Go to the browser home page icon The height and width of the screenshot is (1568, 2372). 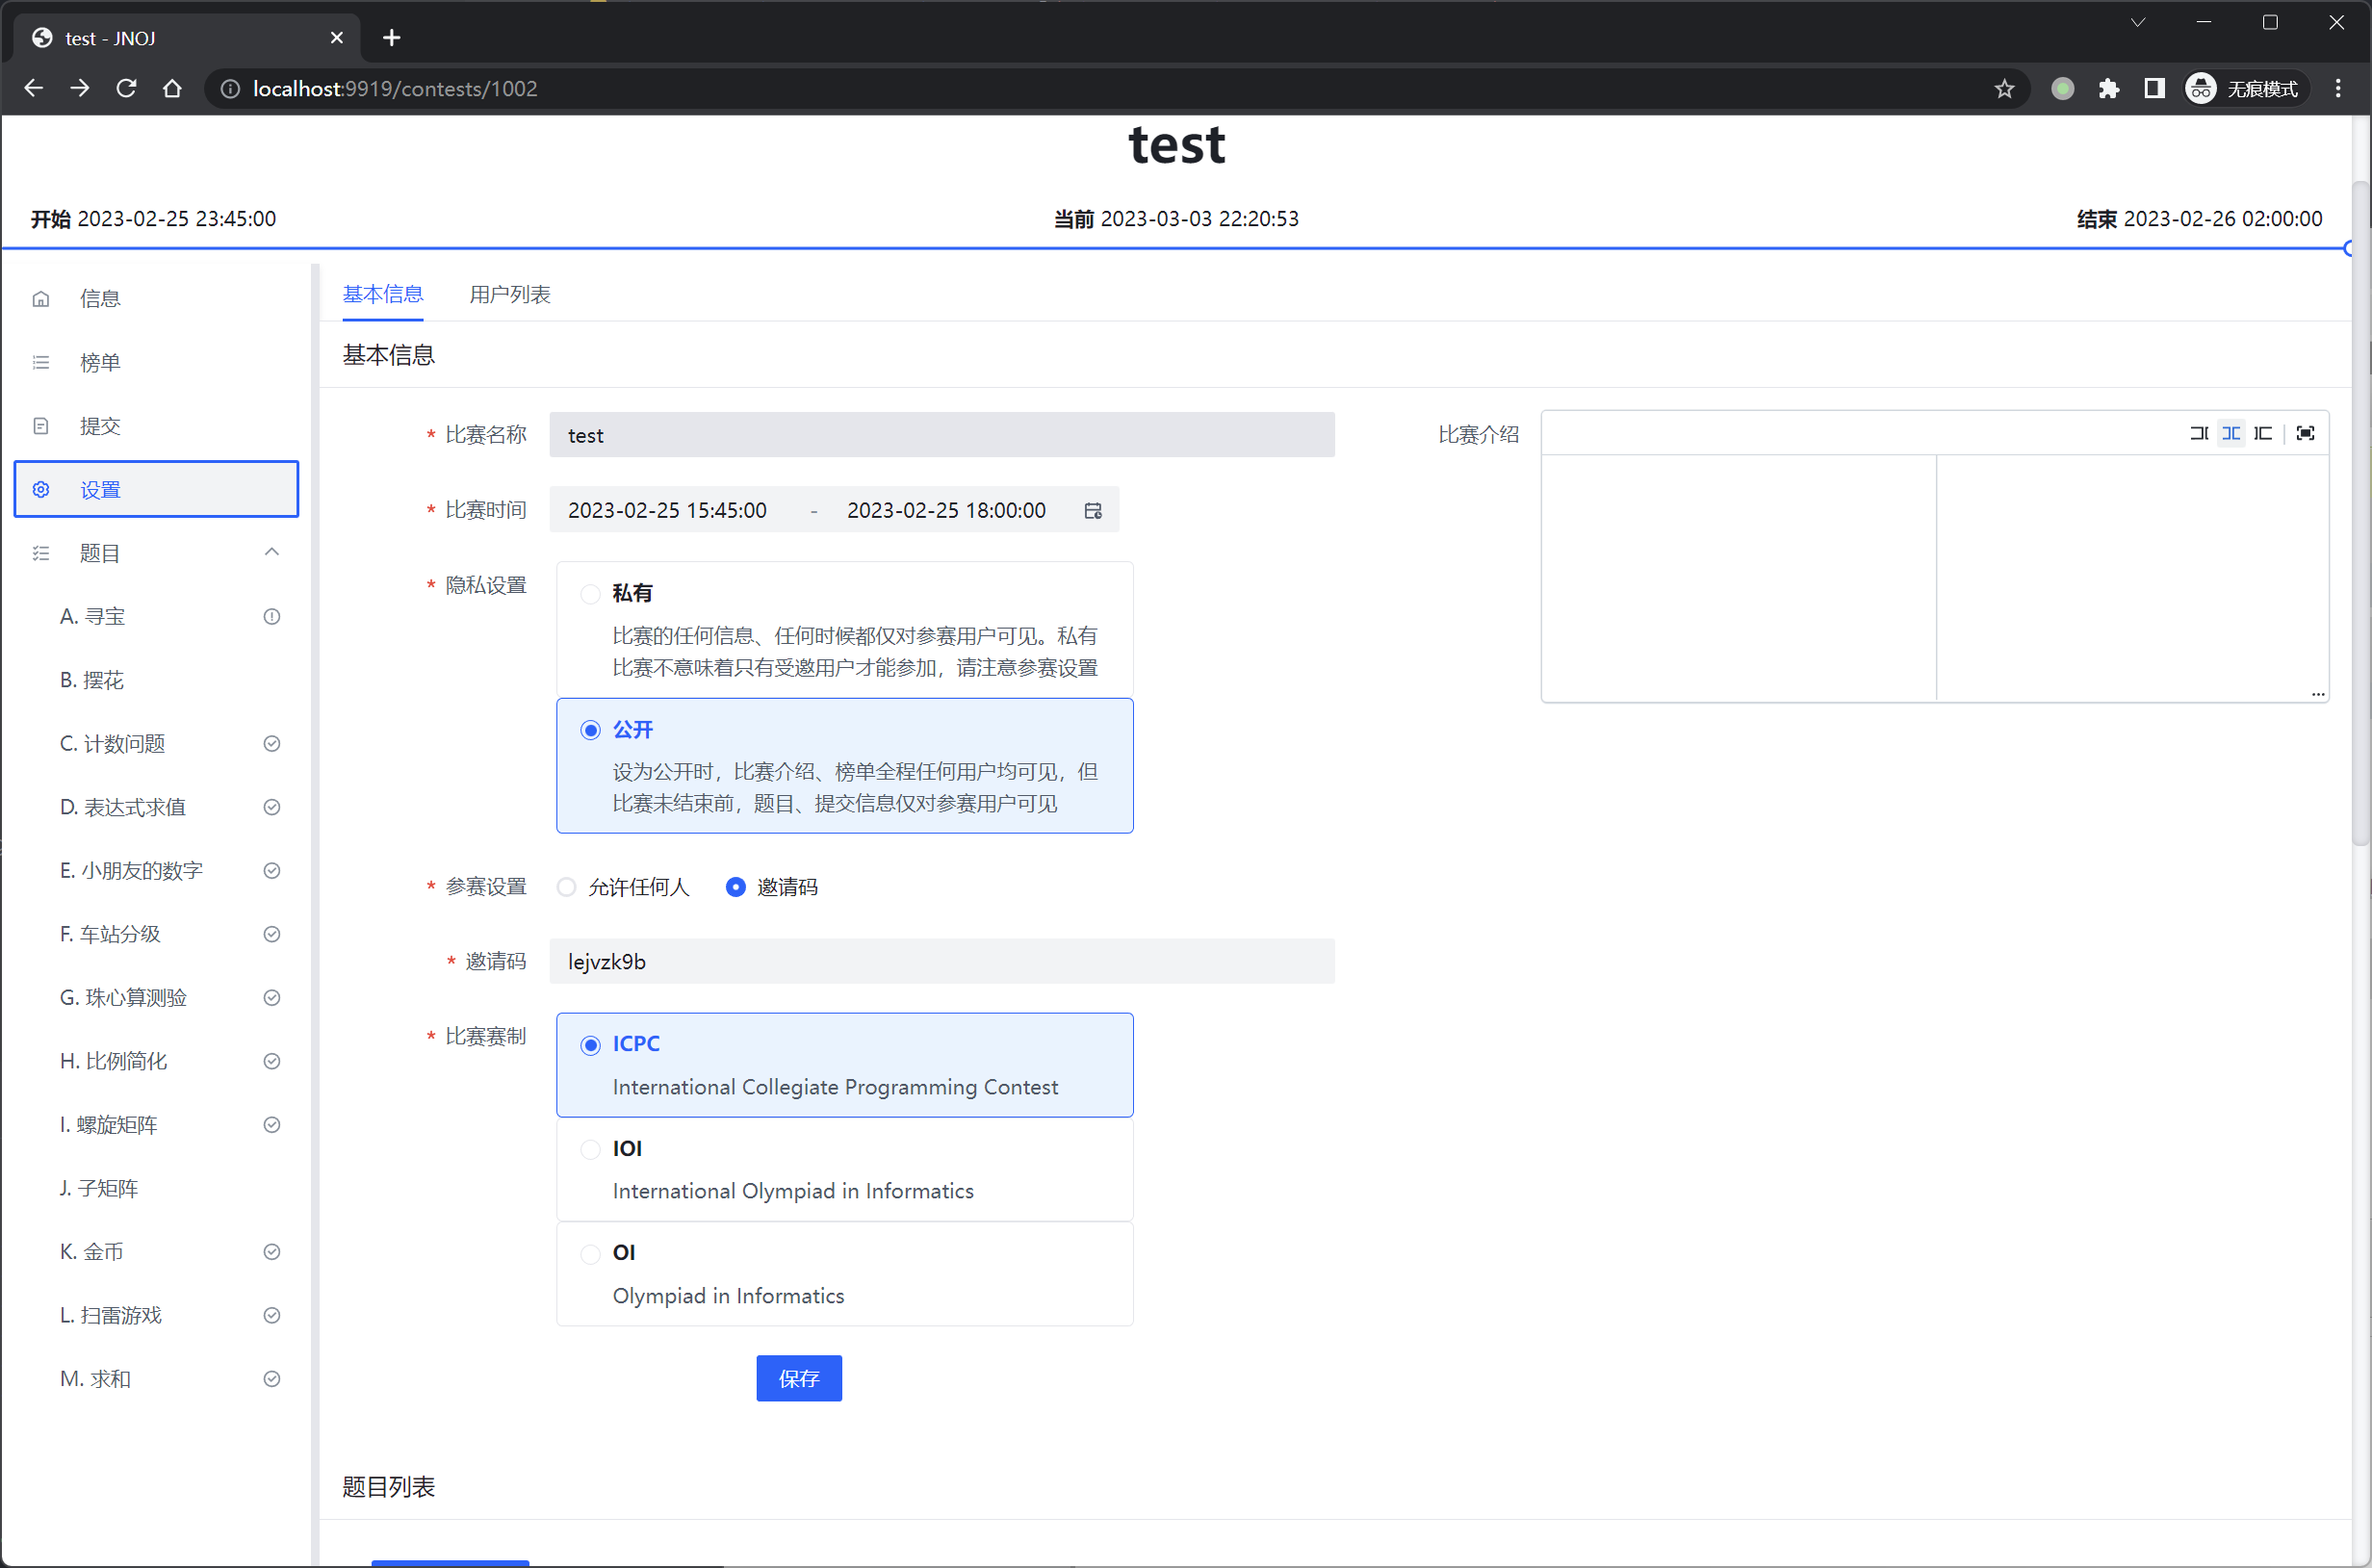pos(172,88)
